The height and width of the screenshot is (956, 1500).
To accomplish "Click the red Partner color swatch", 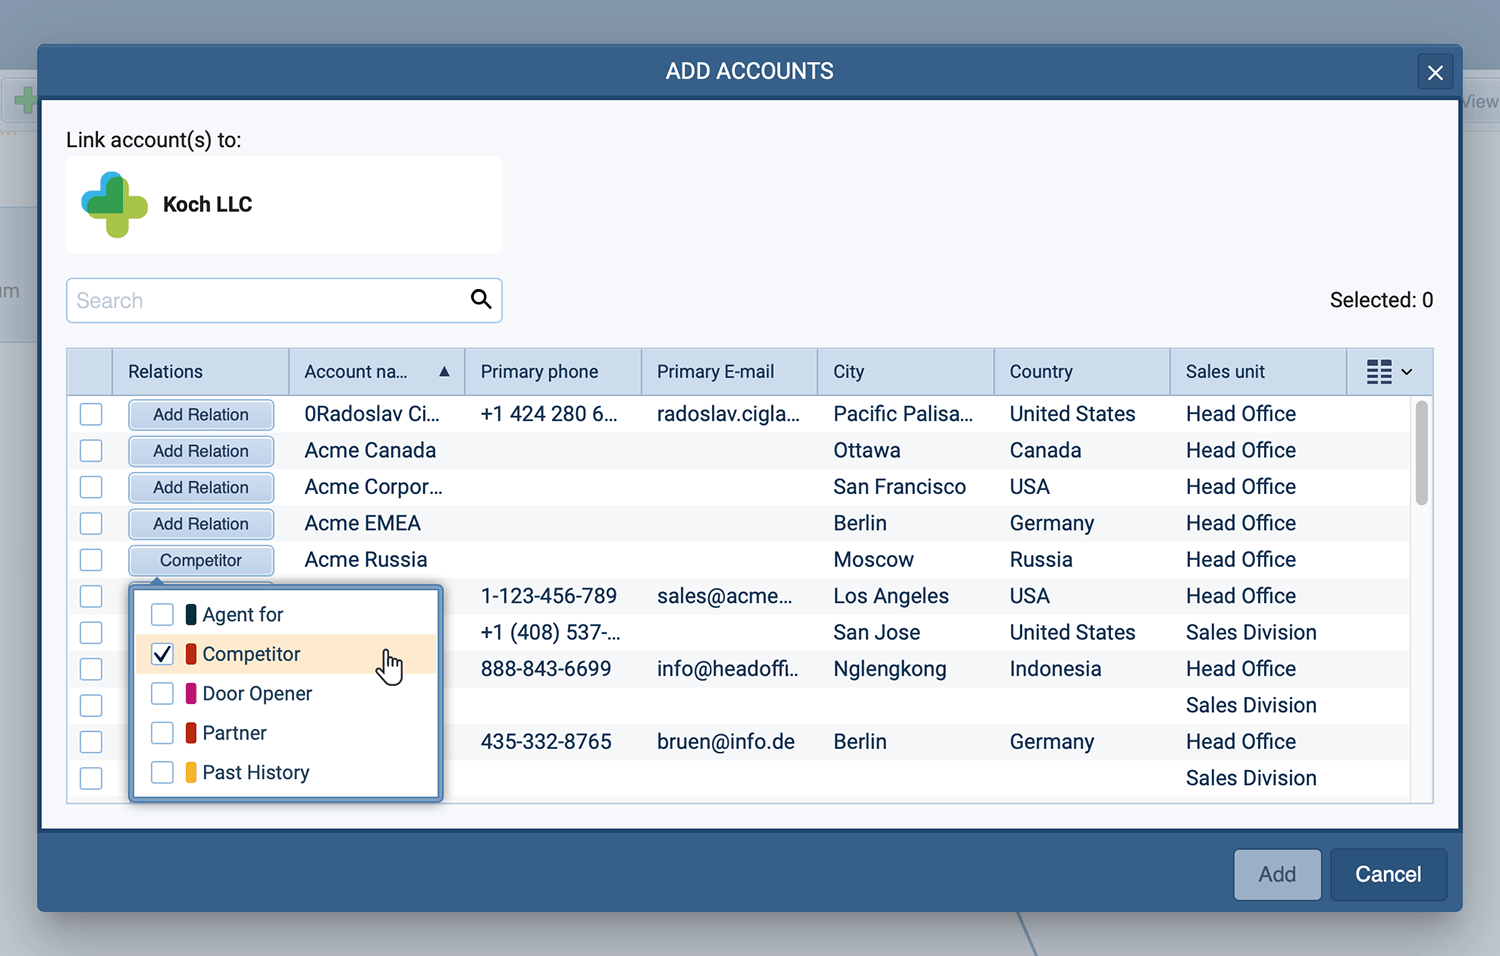I will click(x=191, y=733).
